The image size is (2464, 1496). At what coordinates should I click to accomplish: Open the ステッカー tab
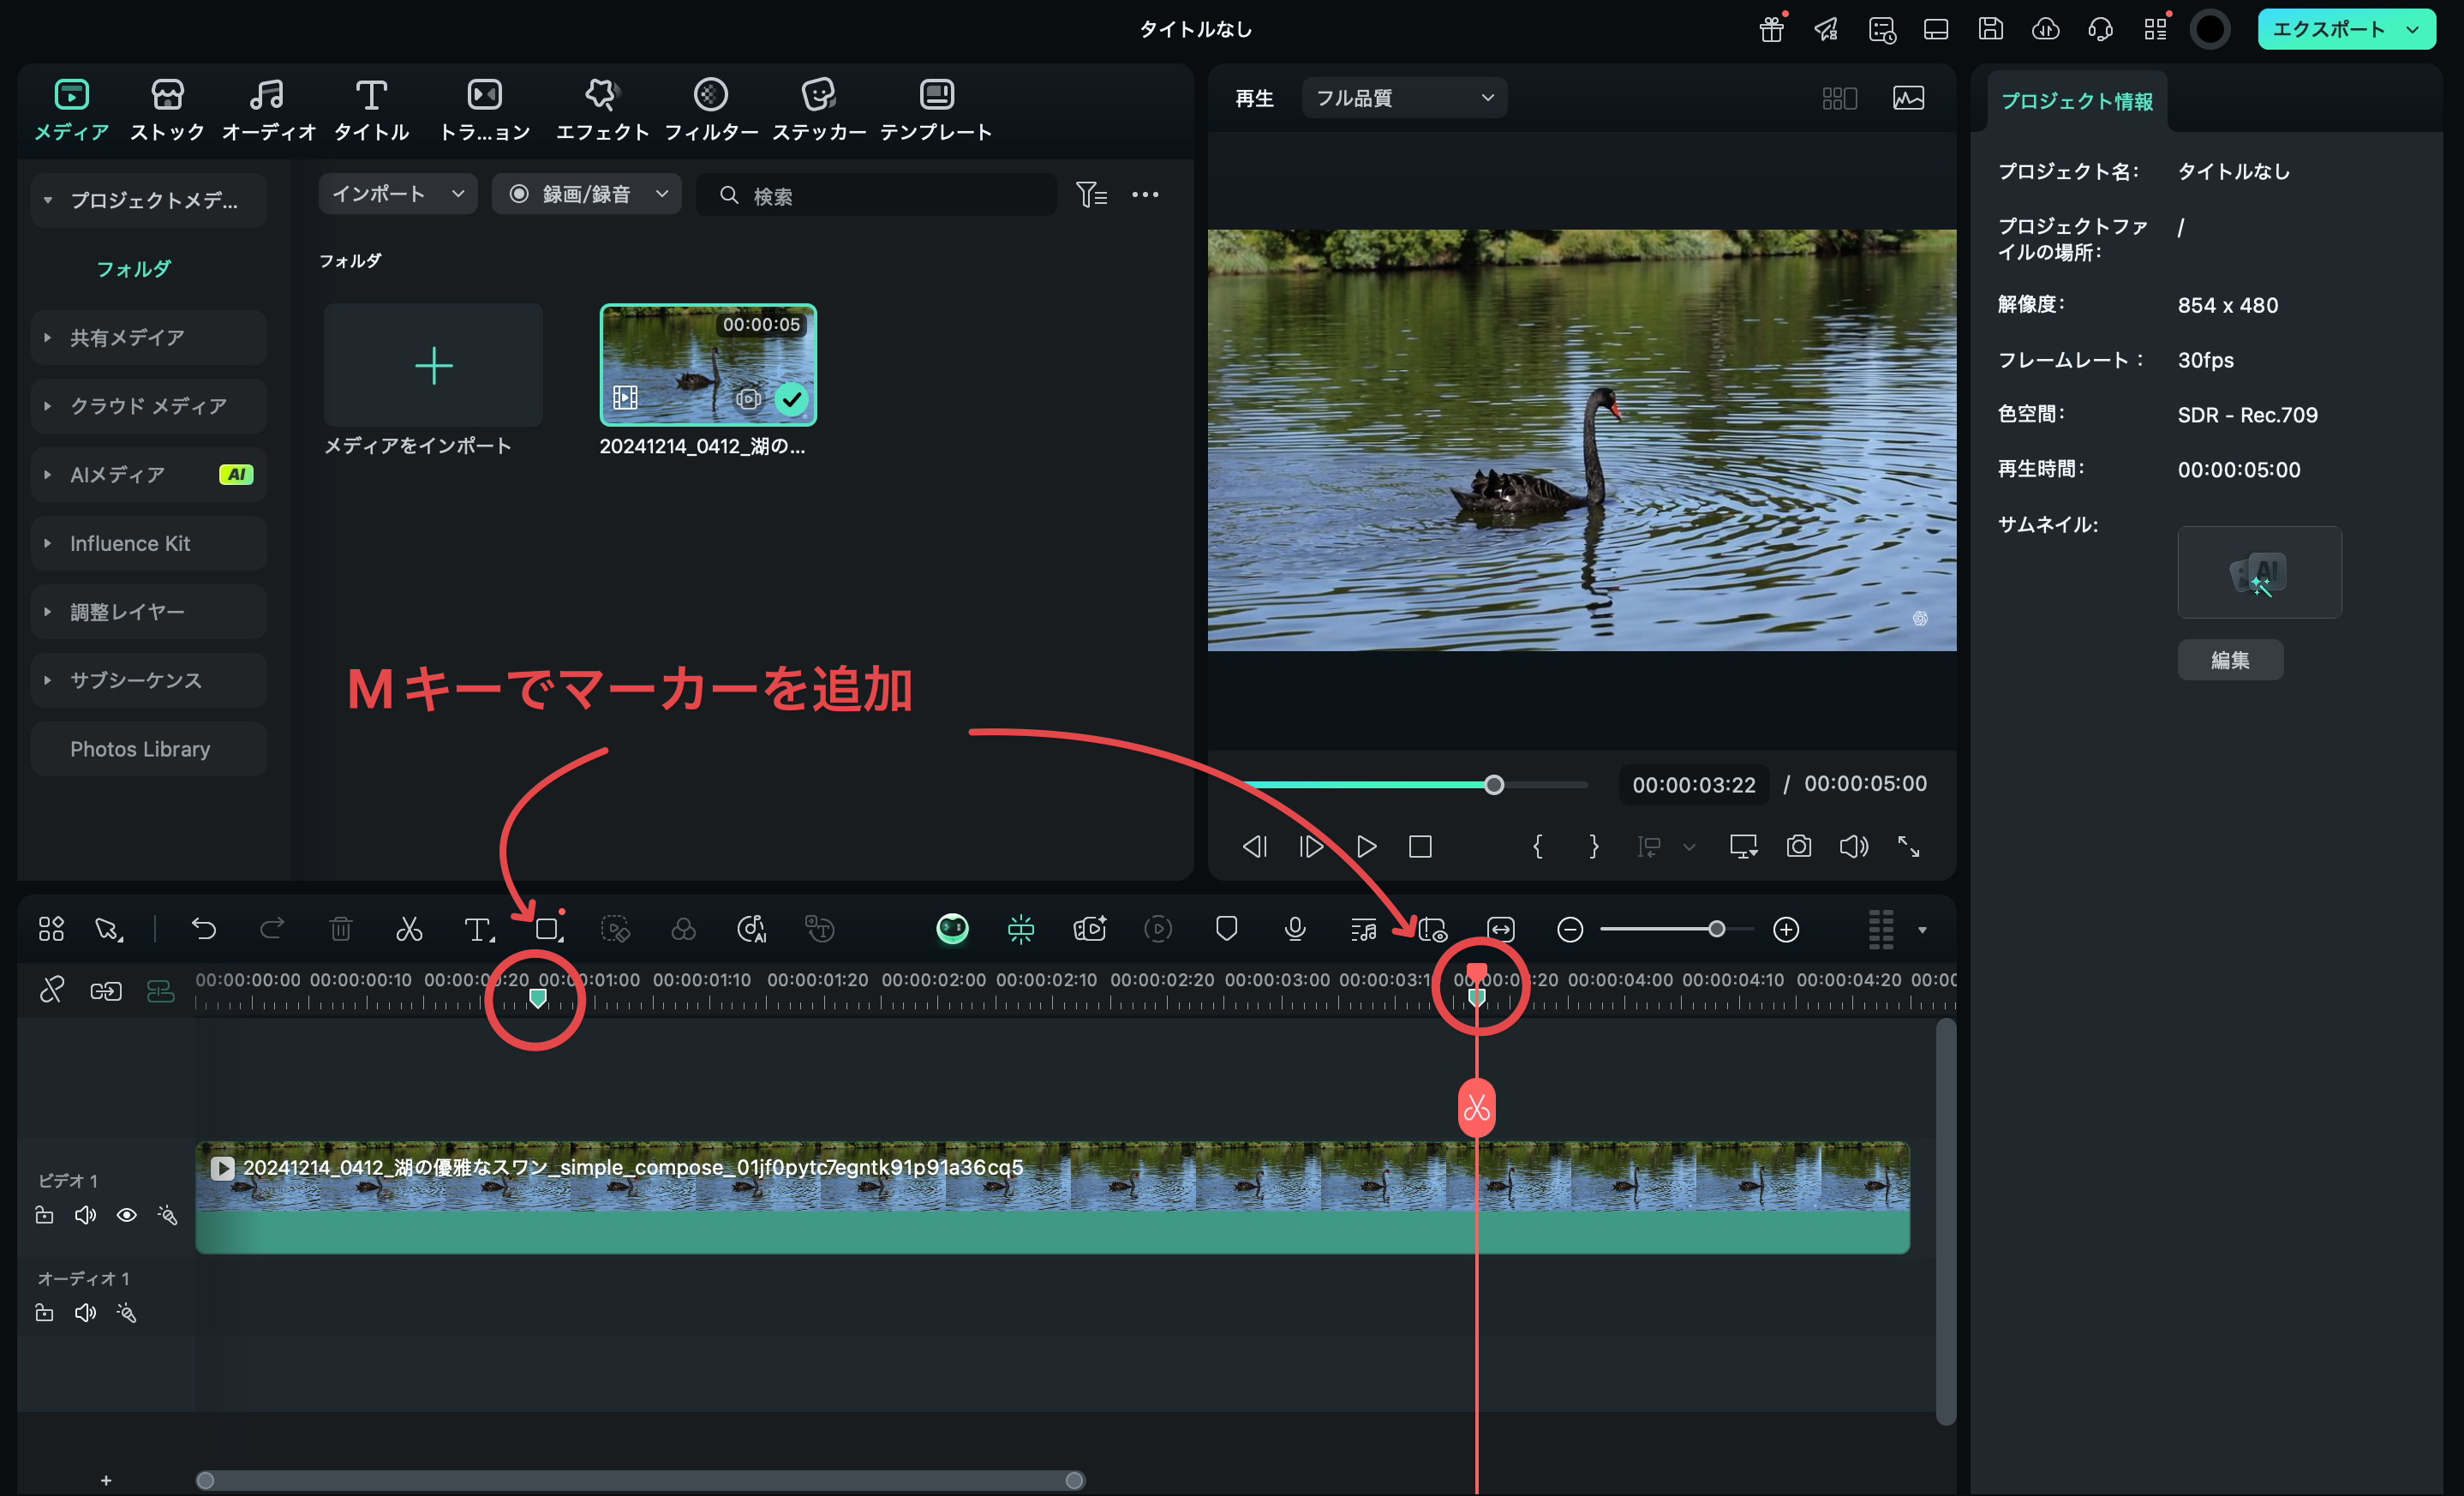(819, 110)
